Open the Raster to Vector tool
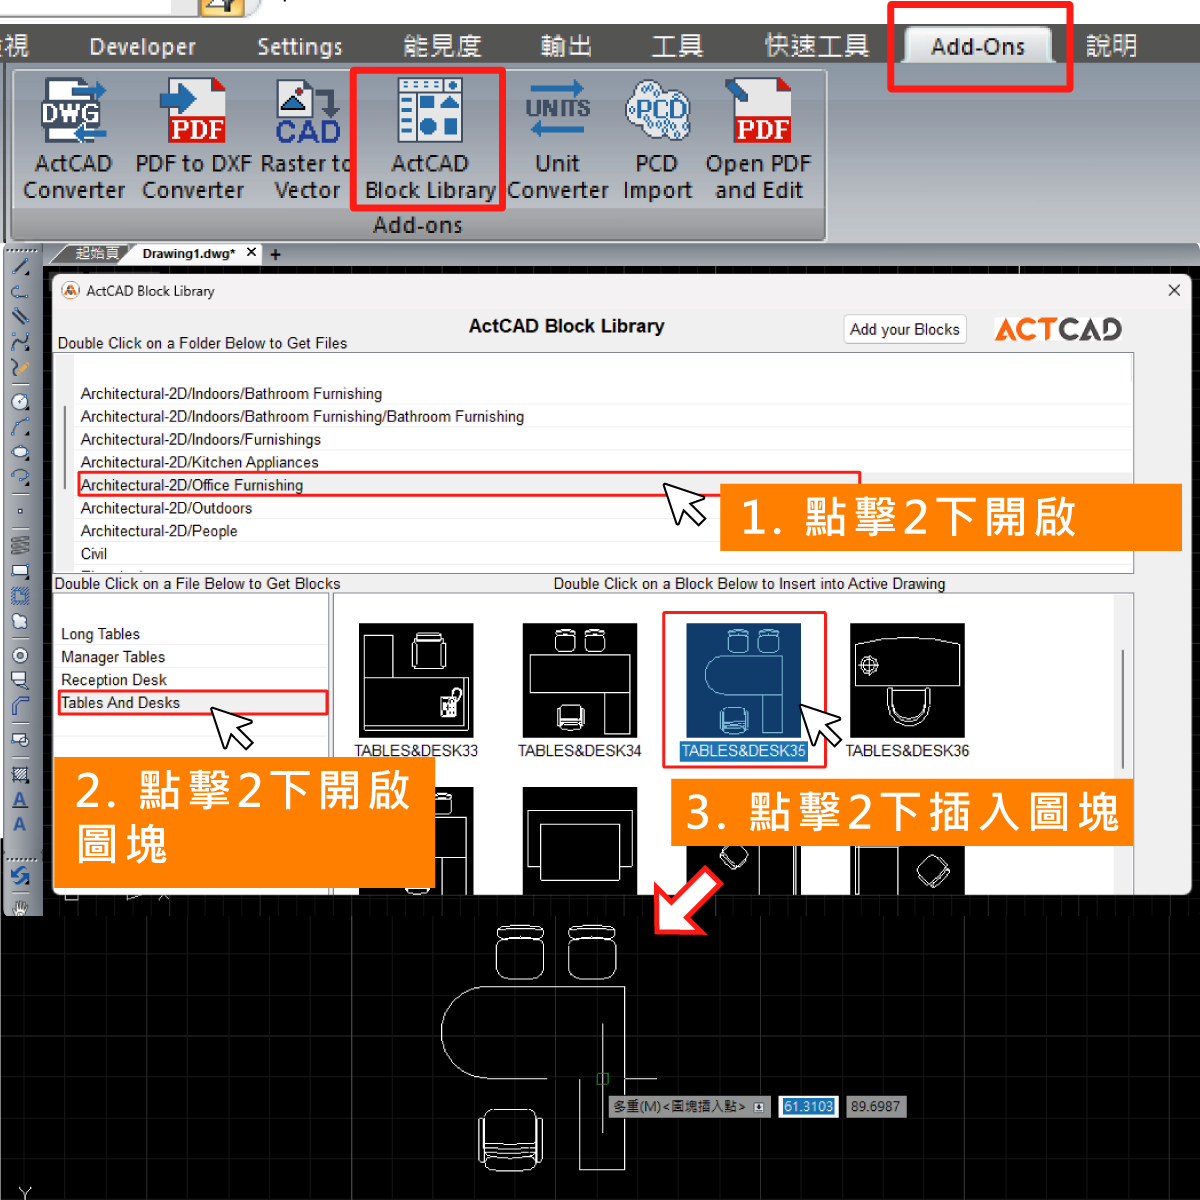 [x=307, y=139]
